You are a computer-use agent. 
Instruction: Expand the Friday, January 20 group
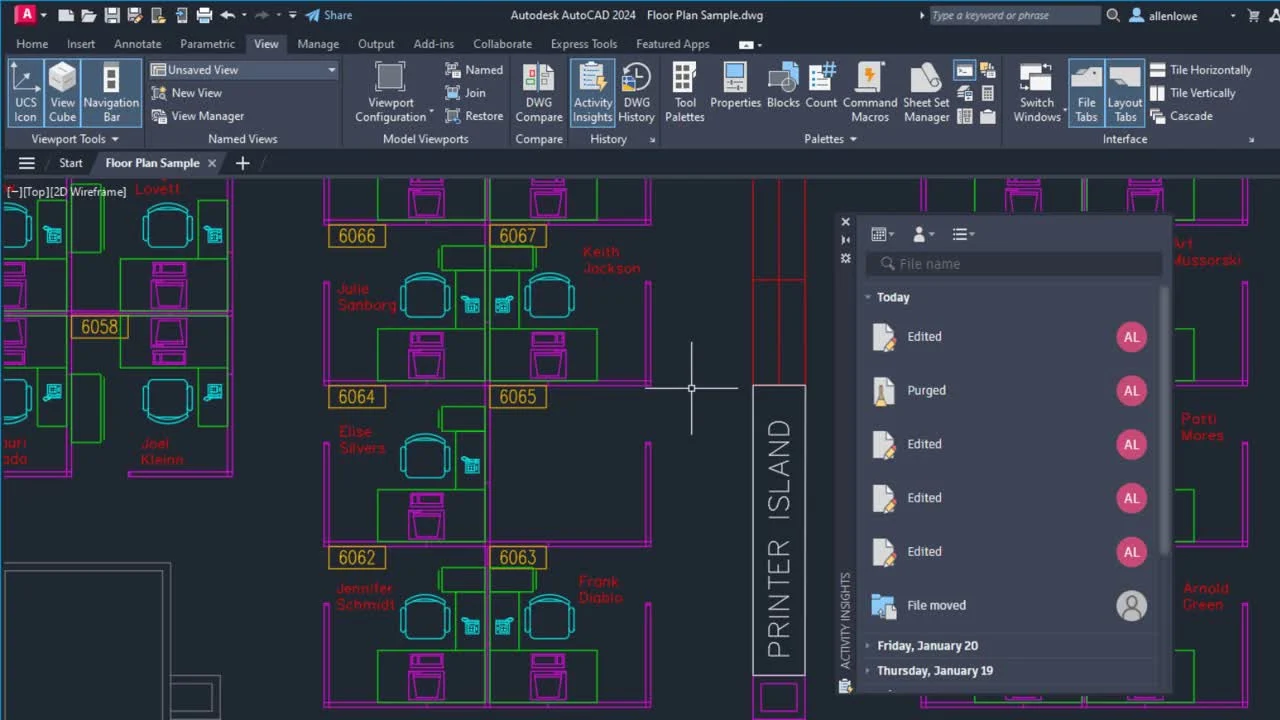927,646
